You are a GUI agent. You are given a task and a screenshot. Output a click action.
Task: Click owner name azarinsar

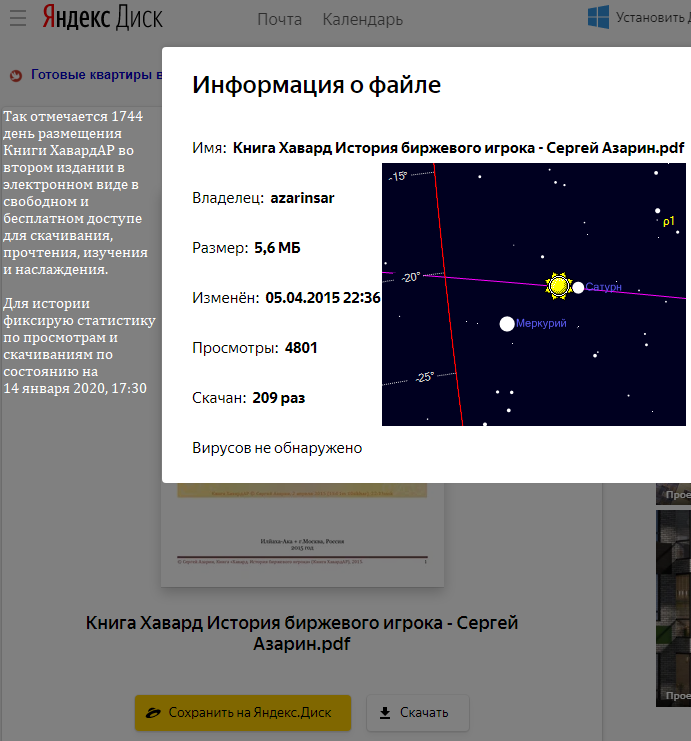pyautogui.click(x=302, y=198)
